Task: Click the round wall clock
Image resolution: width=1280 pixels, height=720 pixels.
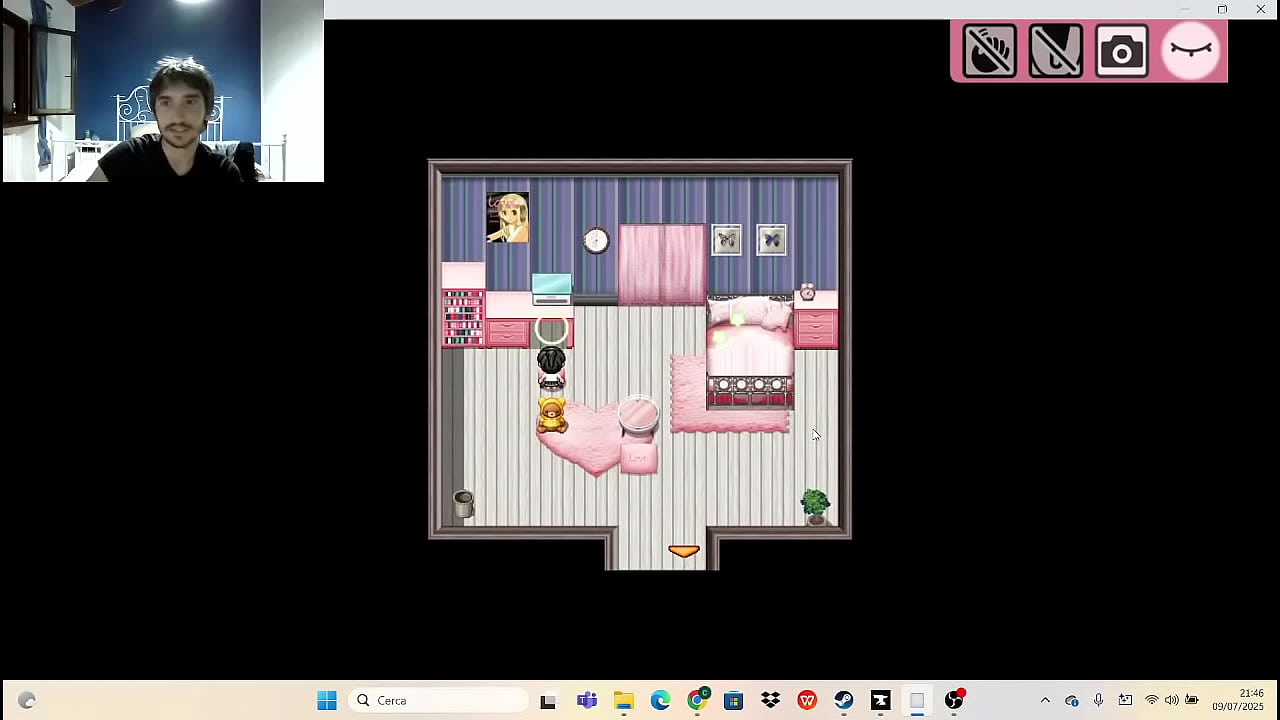Action: pos(596,240)
